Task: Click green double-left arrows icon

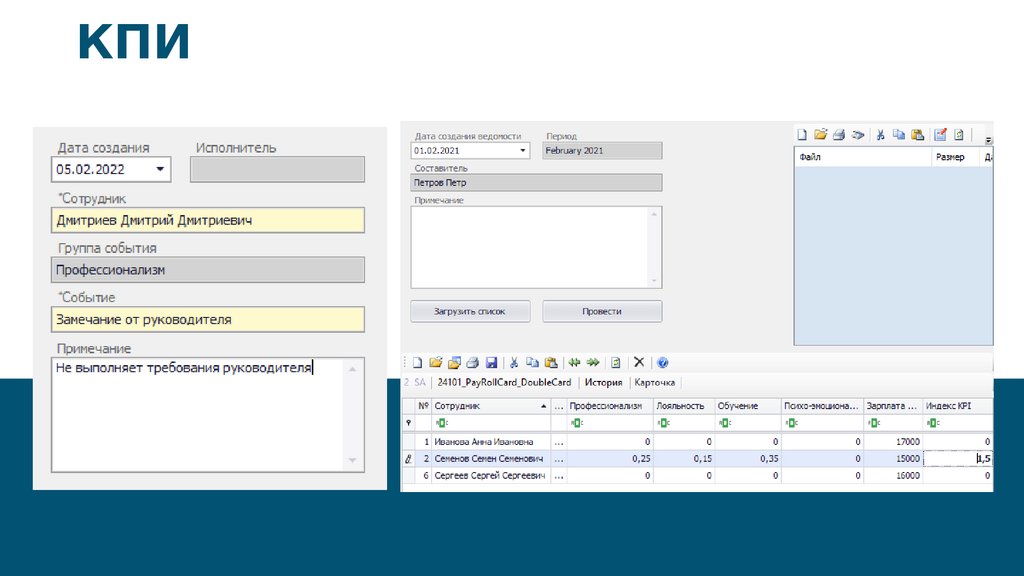Action: [574, 362]
